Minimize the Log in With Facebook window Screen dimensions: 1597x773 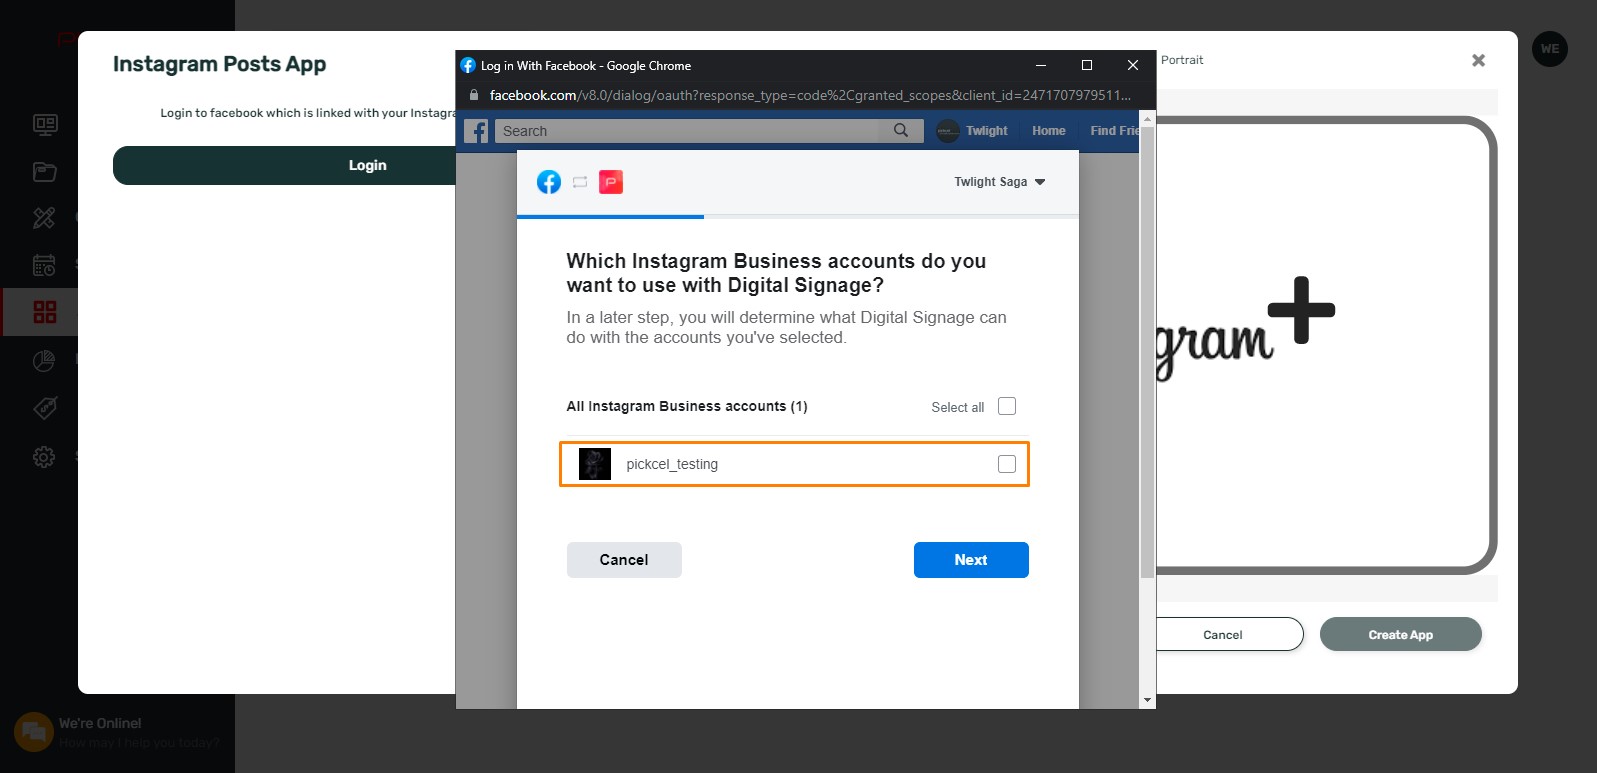tap(1040, 65)
